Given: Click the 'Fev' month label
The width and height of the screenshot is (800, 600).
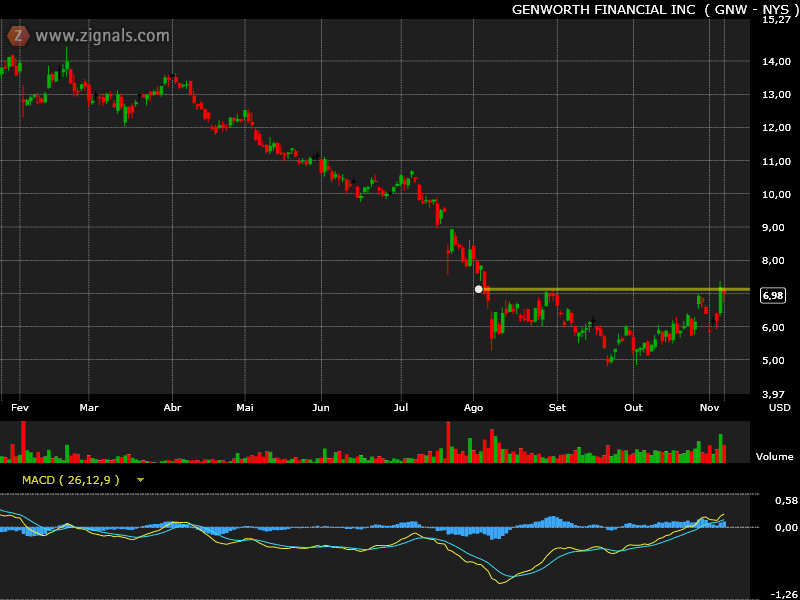Looking at the screenshot, I should (x=19, y=408).
